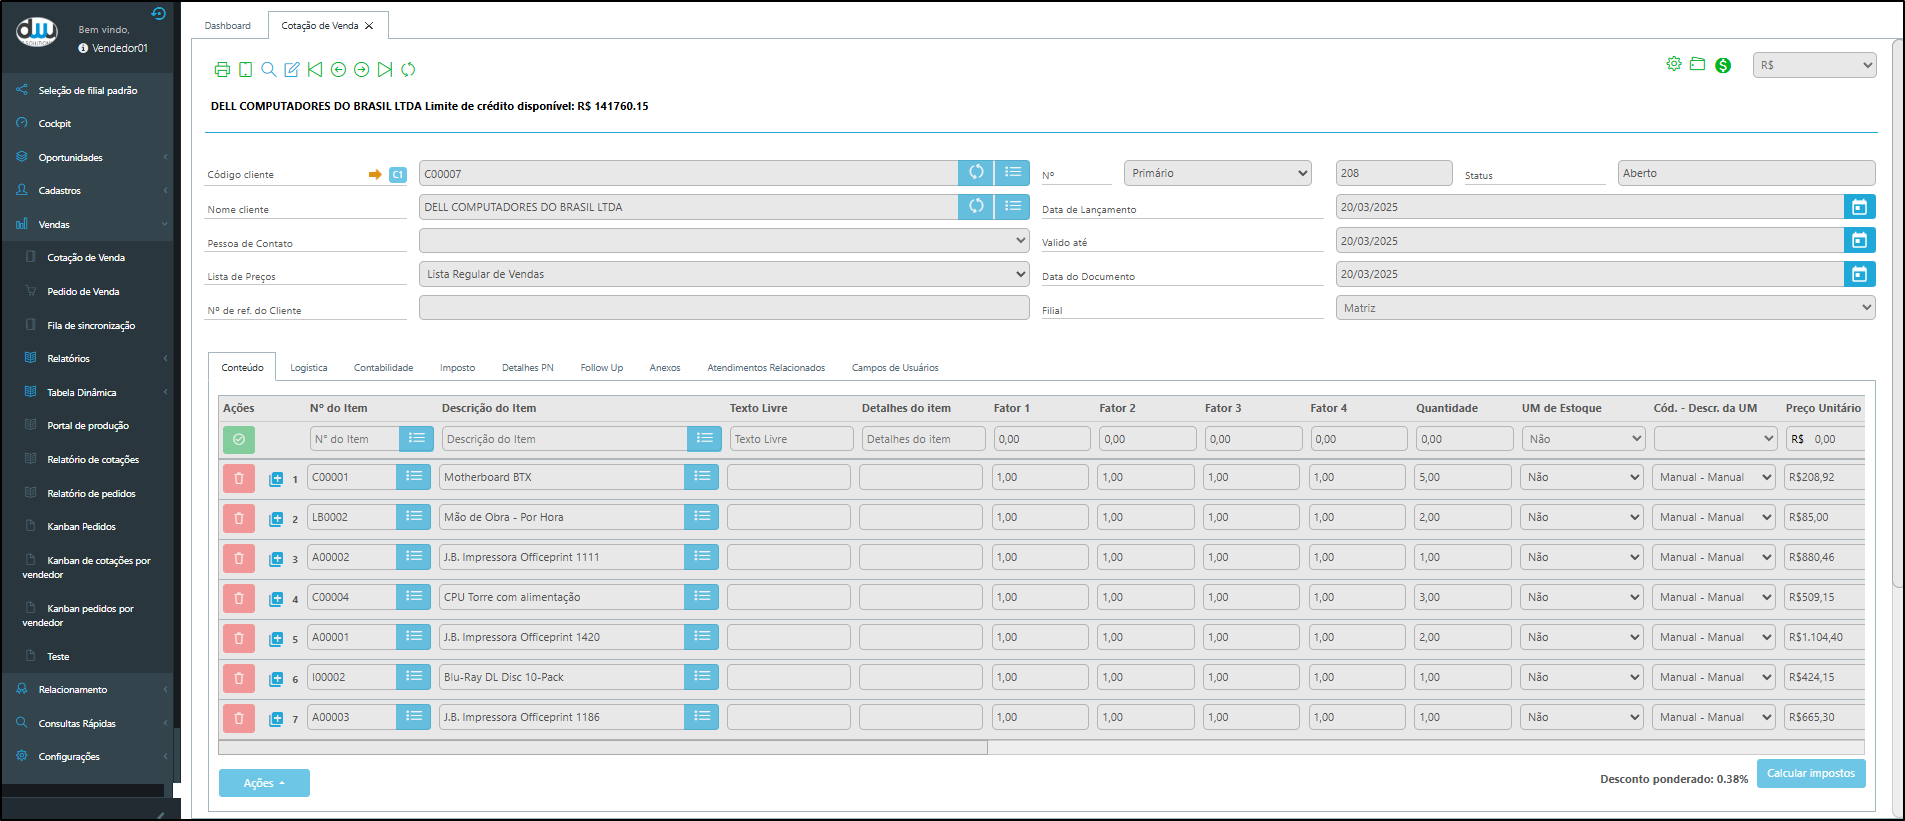
Task: Go to last record icon
Action: tap(385, 70)
